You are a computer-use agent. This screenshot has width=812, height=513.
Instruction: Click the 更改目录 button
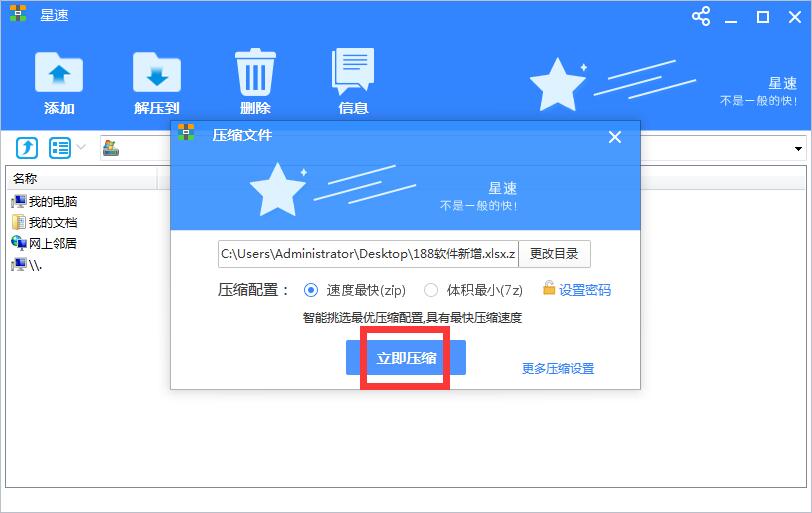(x=554, y=254)
